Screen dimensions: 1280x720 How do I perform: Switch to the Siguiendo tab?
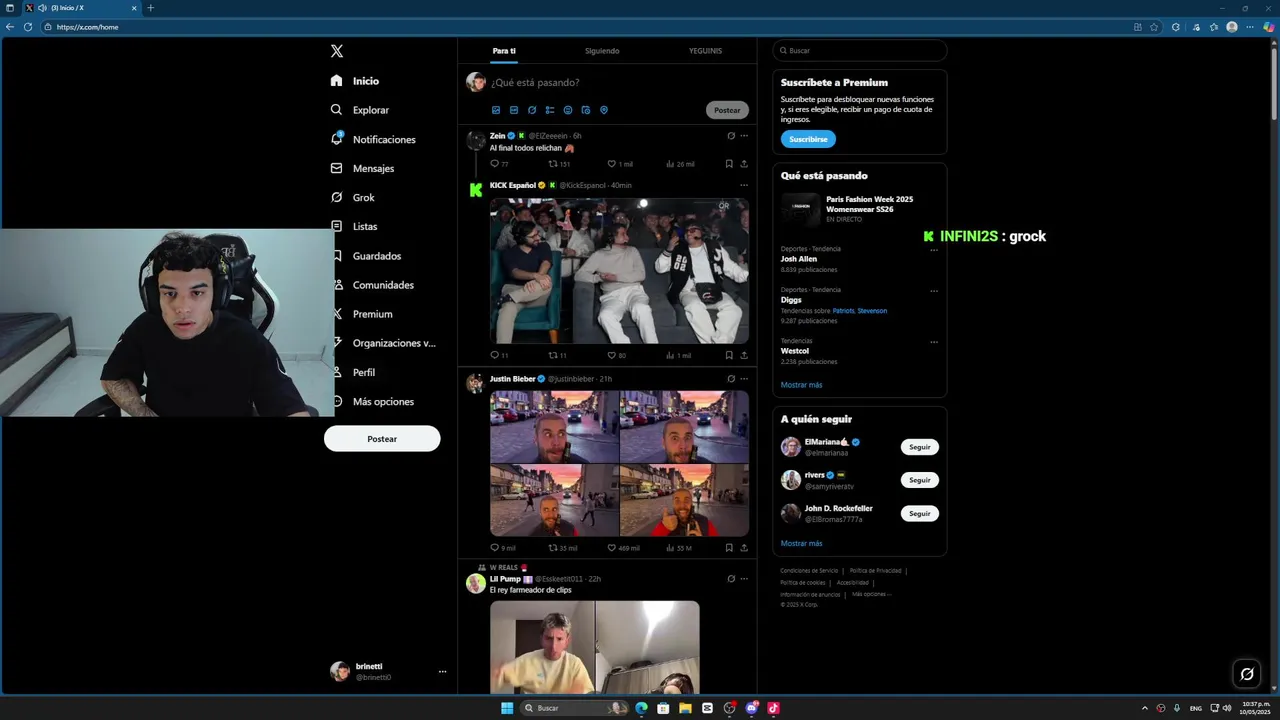(x=602, y=51)
